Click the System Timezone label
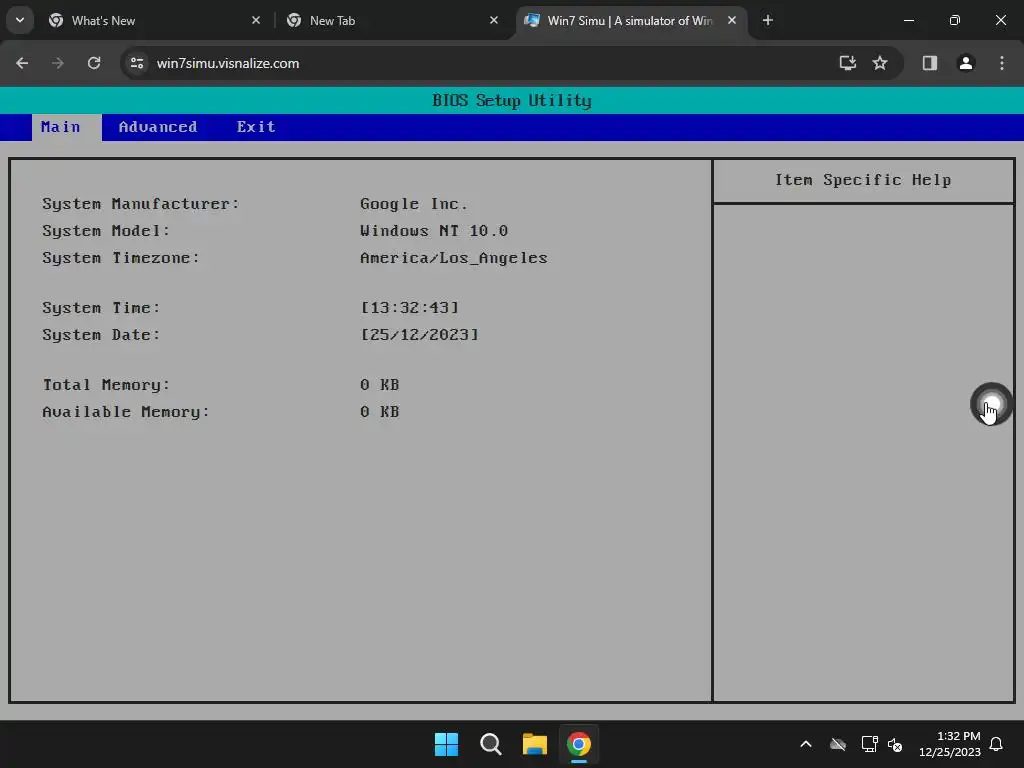Viewport: 1024px width, 768px height. pyautogui.click(x=121, y=259)
